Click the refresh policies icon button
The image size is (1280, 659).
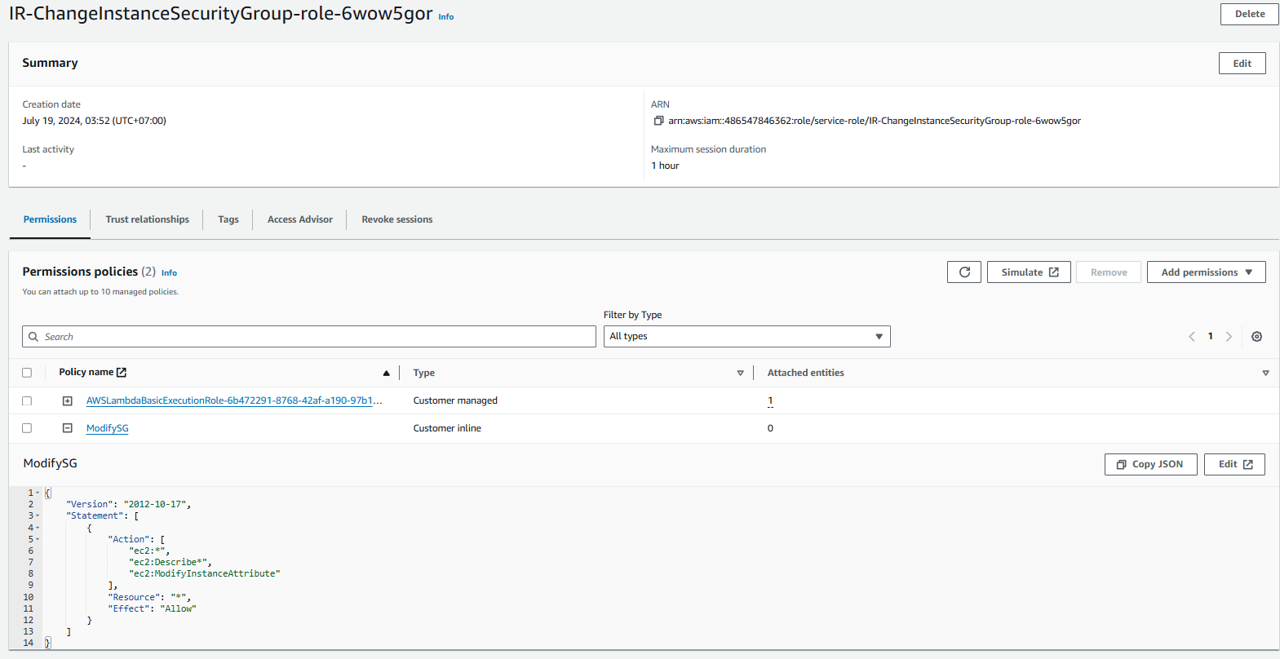coord(964,272)
